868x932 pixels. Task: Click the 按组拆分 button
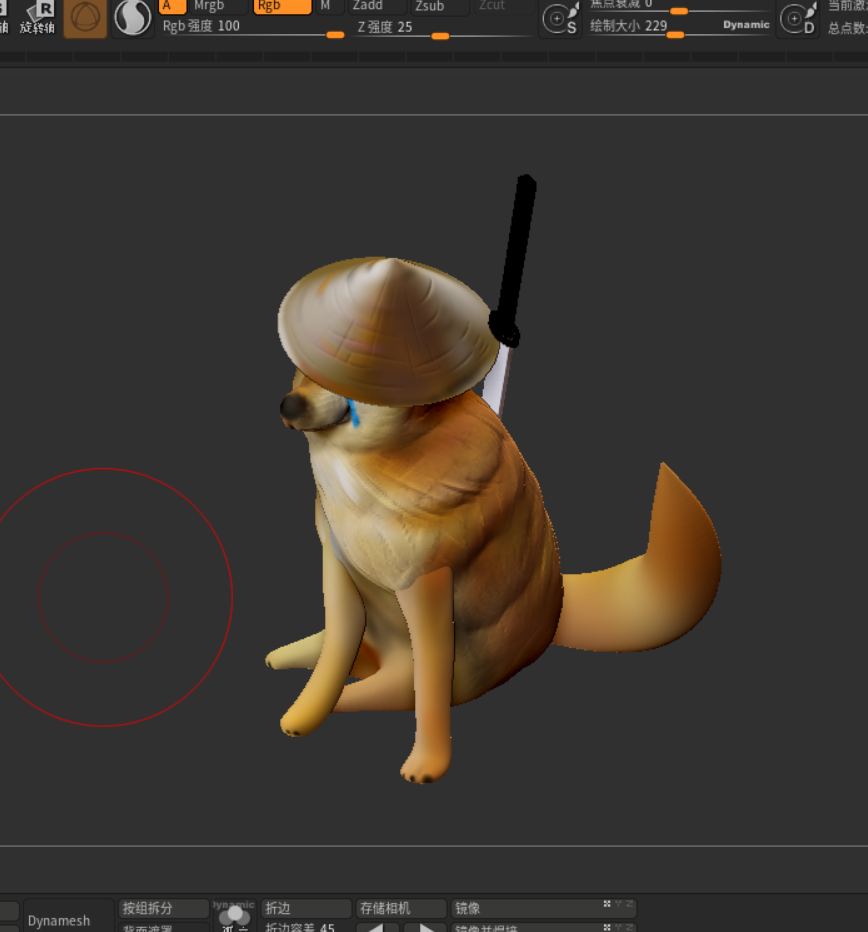tap(163, 908)
